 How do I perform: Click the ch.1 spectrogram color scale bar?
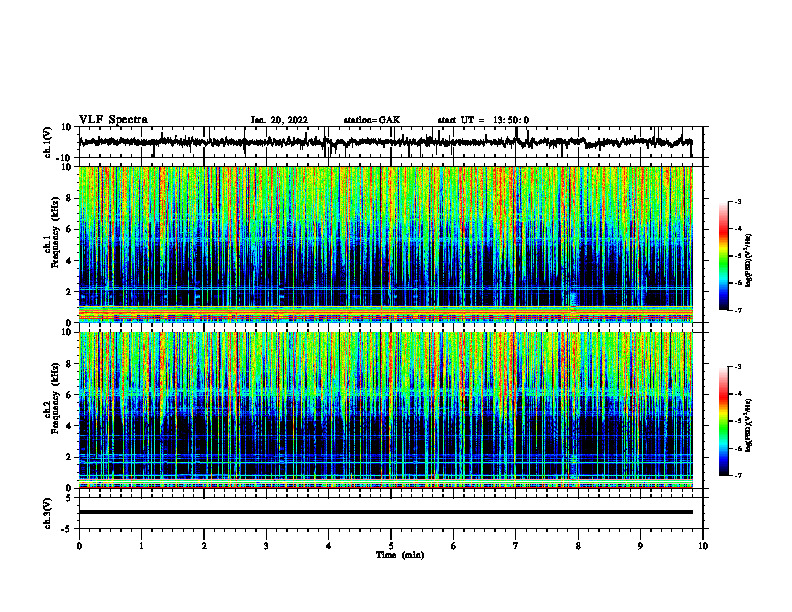tap(723, 256)
